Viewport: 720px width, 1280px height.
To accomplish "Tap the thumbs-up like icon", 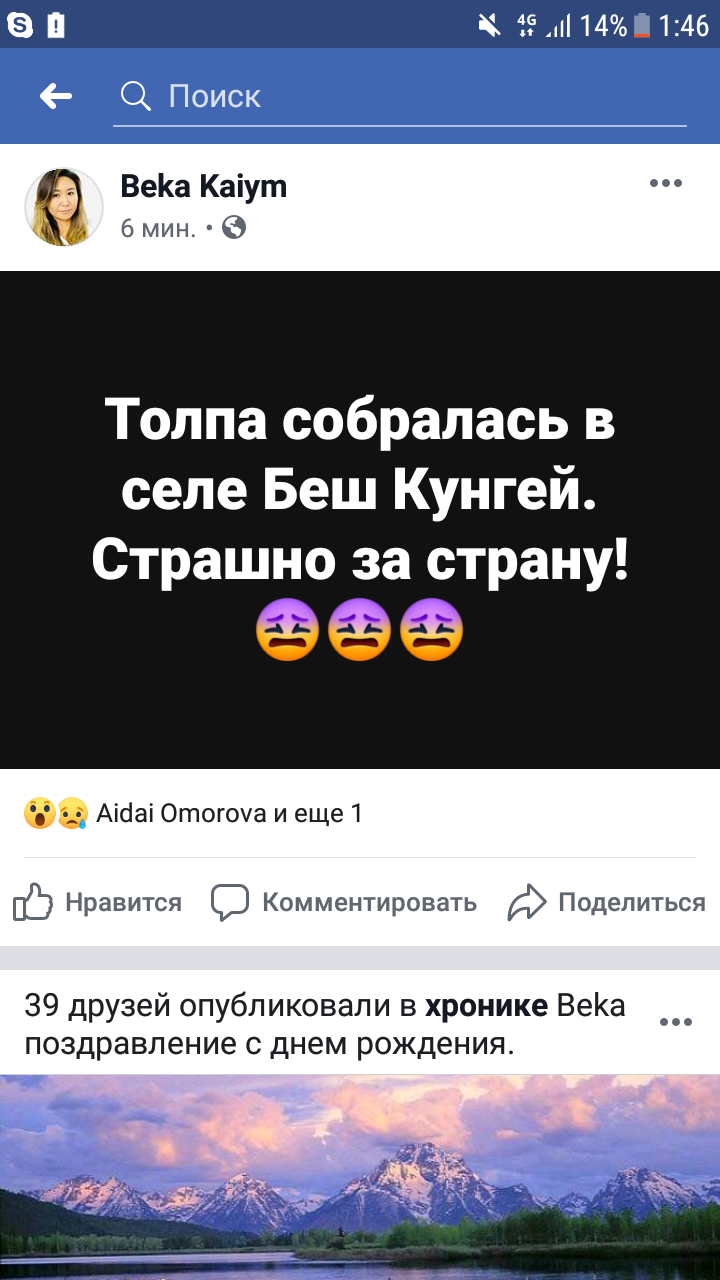I will (x=32, y=902).
